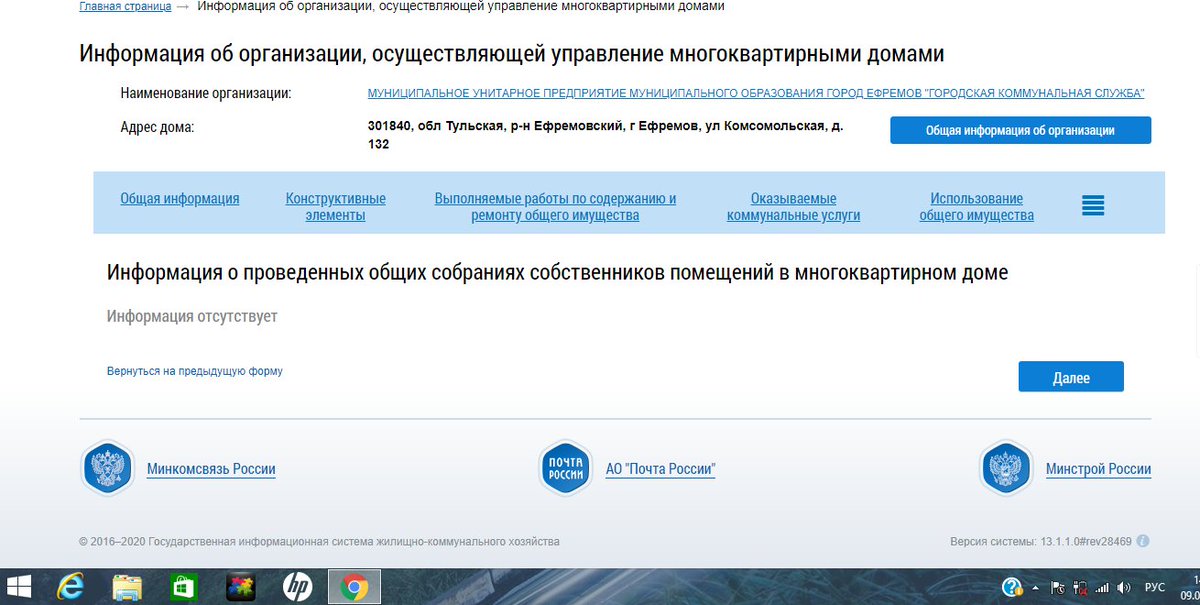Image resolution: width=1200 pixels, height=605 pixels.
Task: Open Оказываемые коммунальные услуги tab
Action: (x=793, y=207)
